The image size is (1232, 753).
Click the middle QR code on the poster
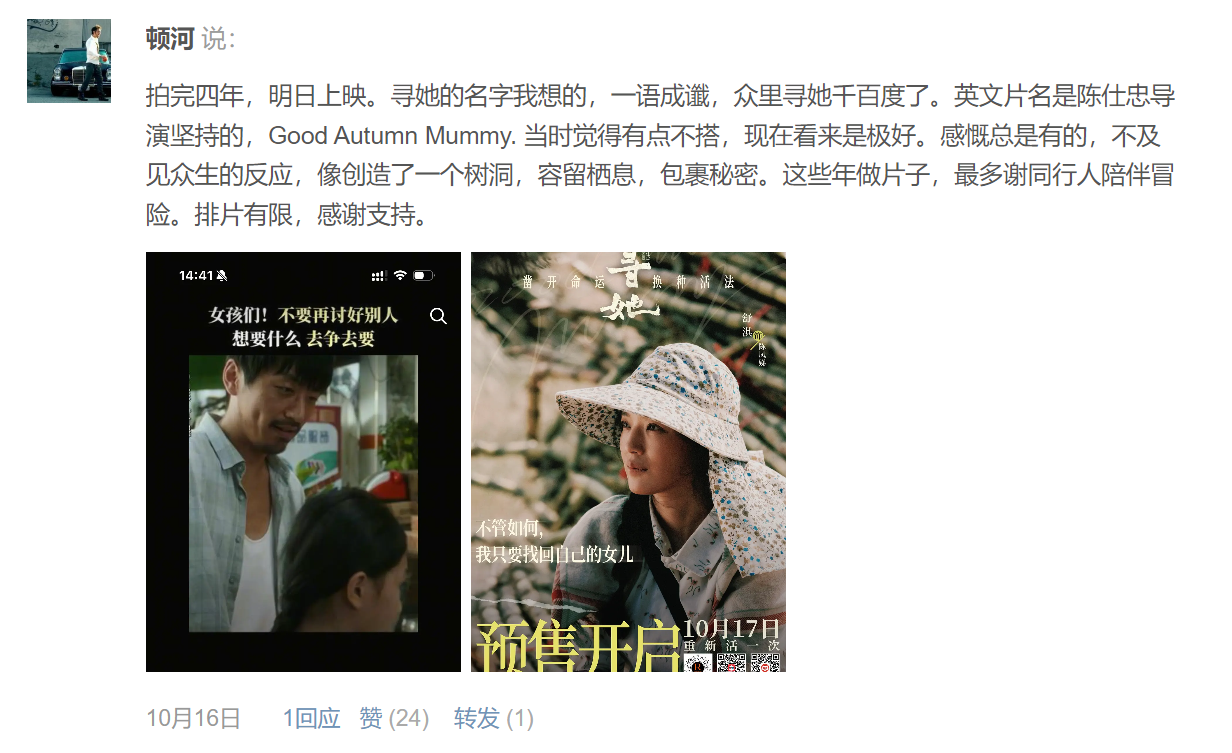click(x=732, y=663)
